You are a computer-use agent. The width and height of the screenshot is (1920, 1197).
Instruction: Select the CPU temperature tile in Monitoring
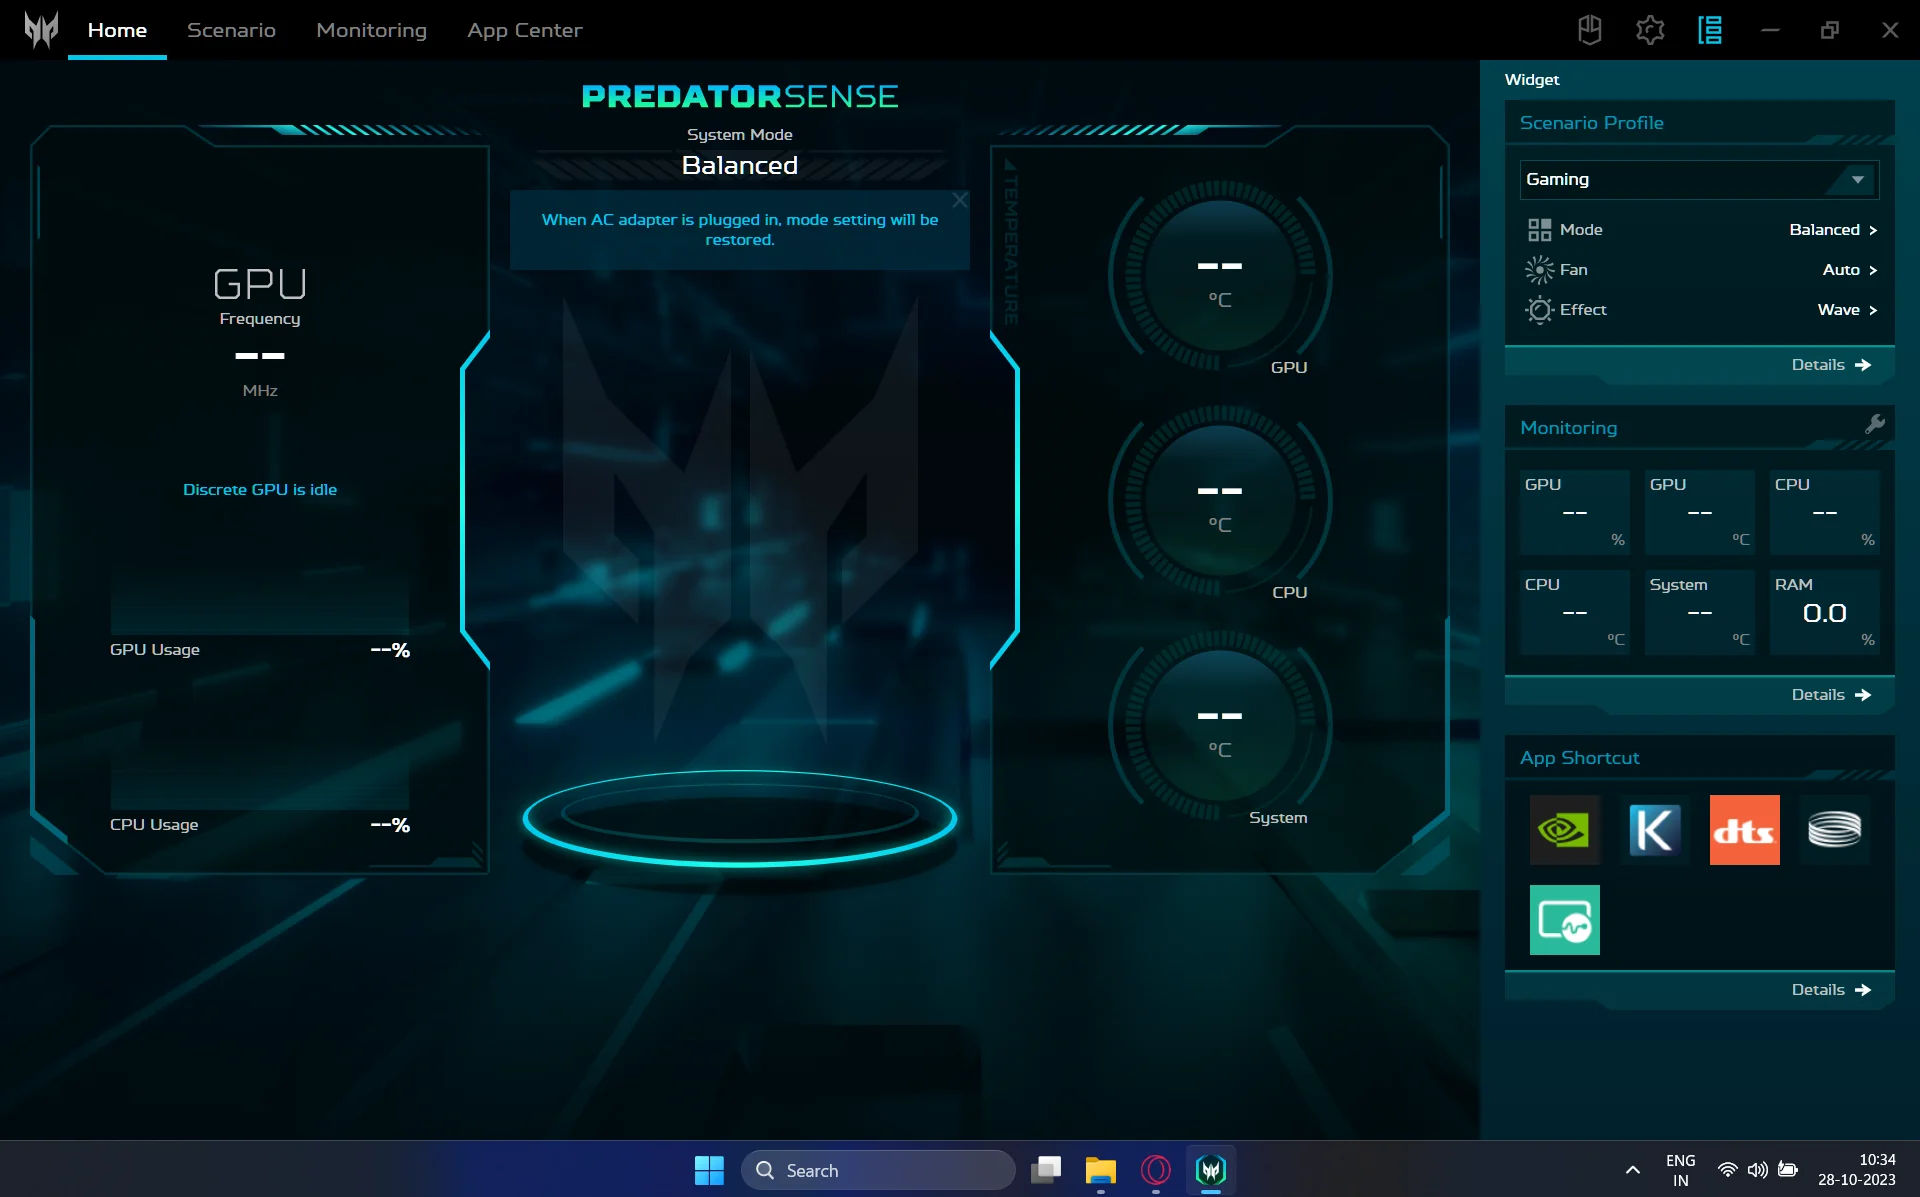(x=1575, y=612)
